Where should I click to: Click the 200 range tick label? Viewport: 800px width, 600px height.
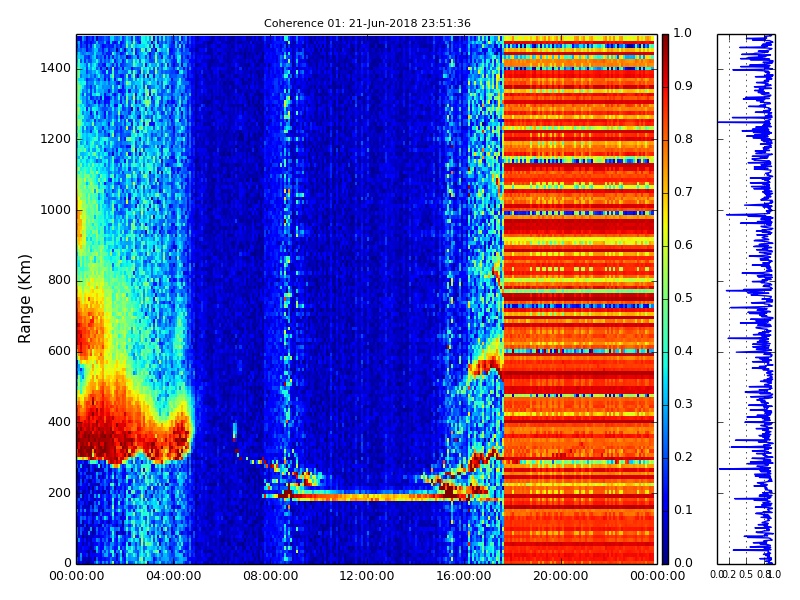pyautogui.click(x=60, y=493)
